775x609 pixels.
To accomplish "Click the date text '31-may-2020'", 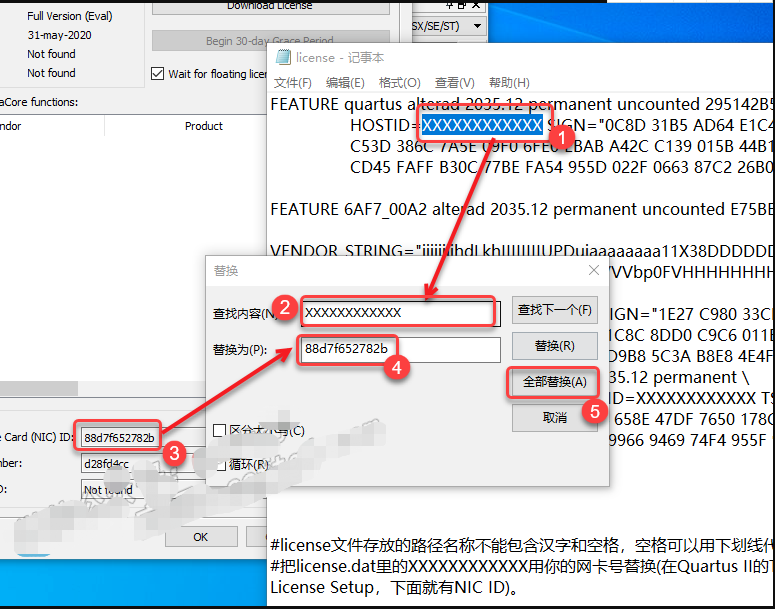I will 59,35.
